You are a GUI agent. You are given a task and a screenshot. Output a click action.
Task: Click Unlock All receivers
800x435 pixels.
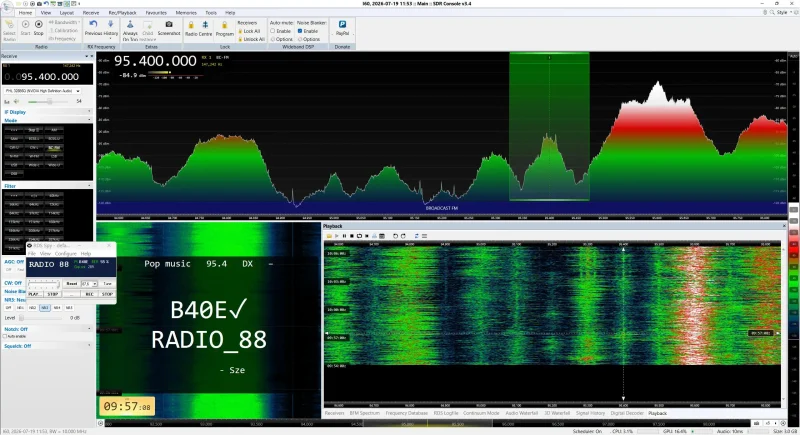coord(251,39)
